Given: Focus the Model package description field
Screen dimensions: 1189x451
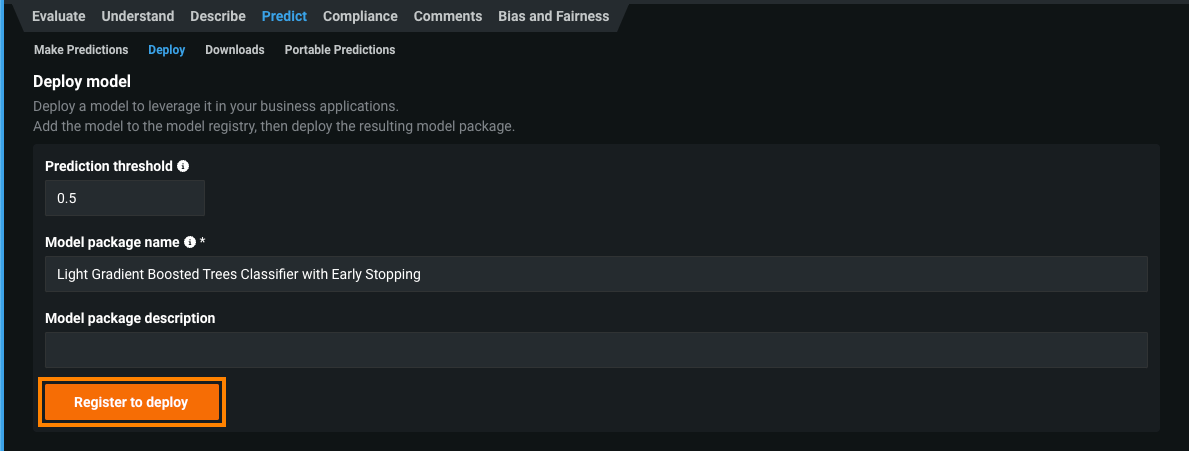Looking at the screenshot, I should (x=596, y=350).
